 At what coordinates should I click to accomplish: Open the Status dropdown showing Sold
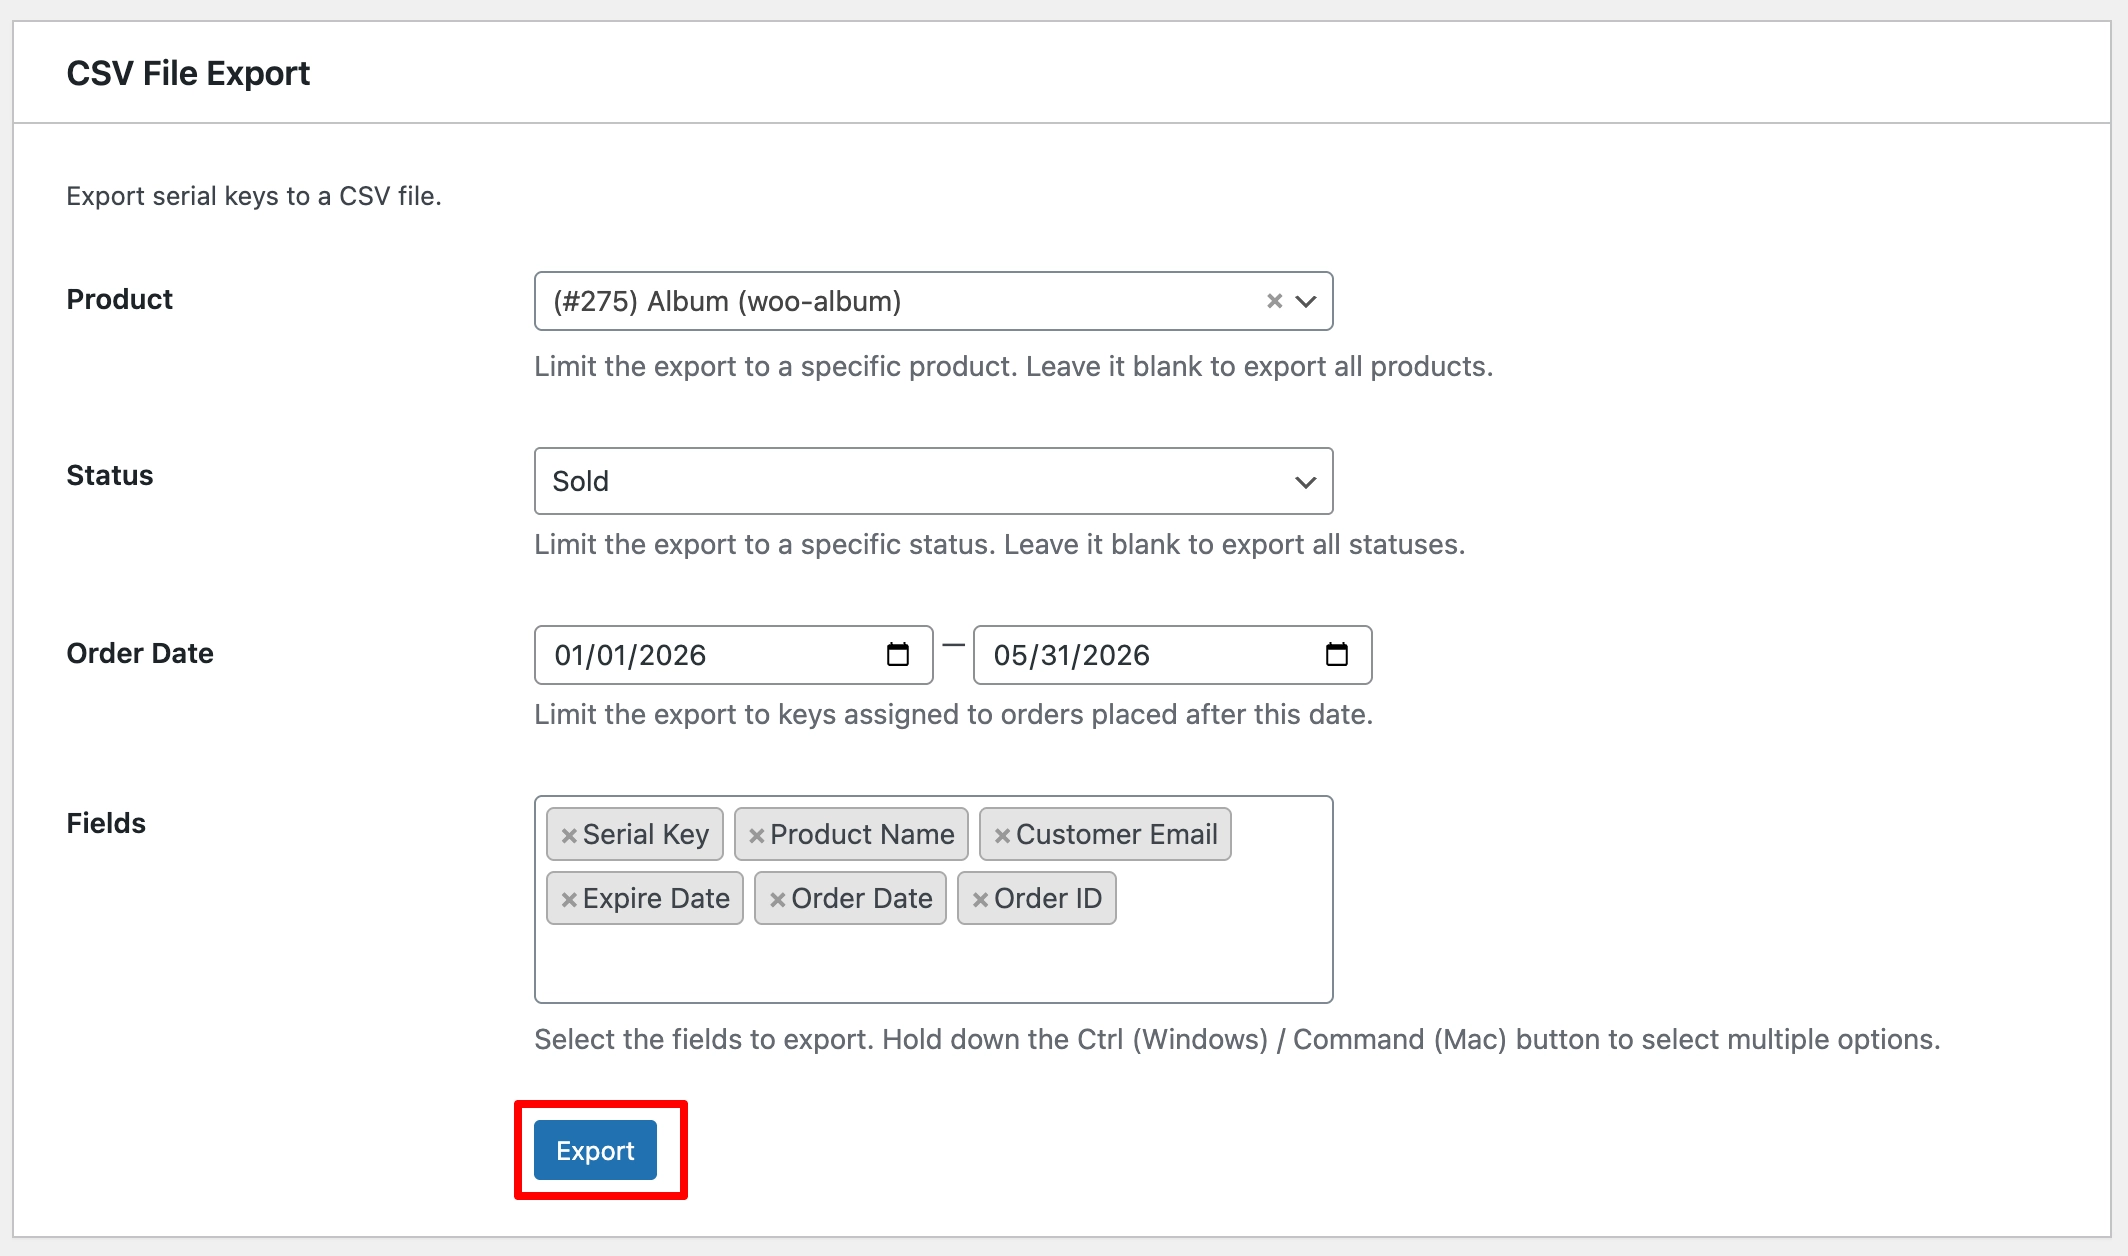(x=933, y=481)
